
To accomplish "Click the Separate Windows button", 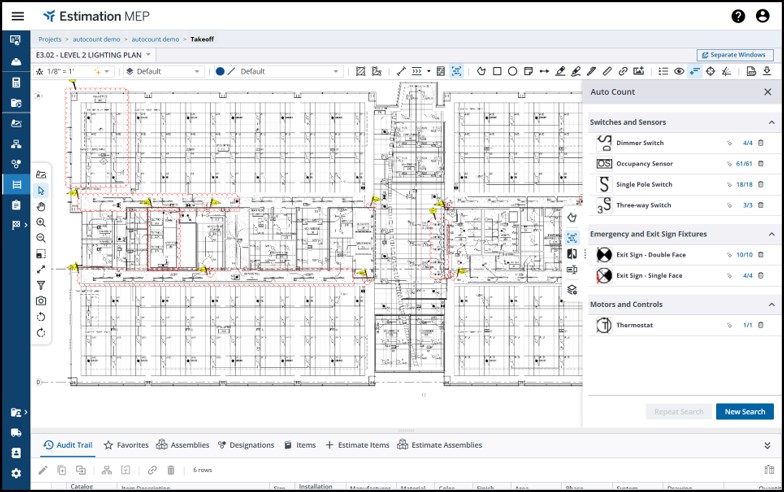I will pos(735,55).
